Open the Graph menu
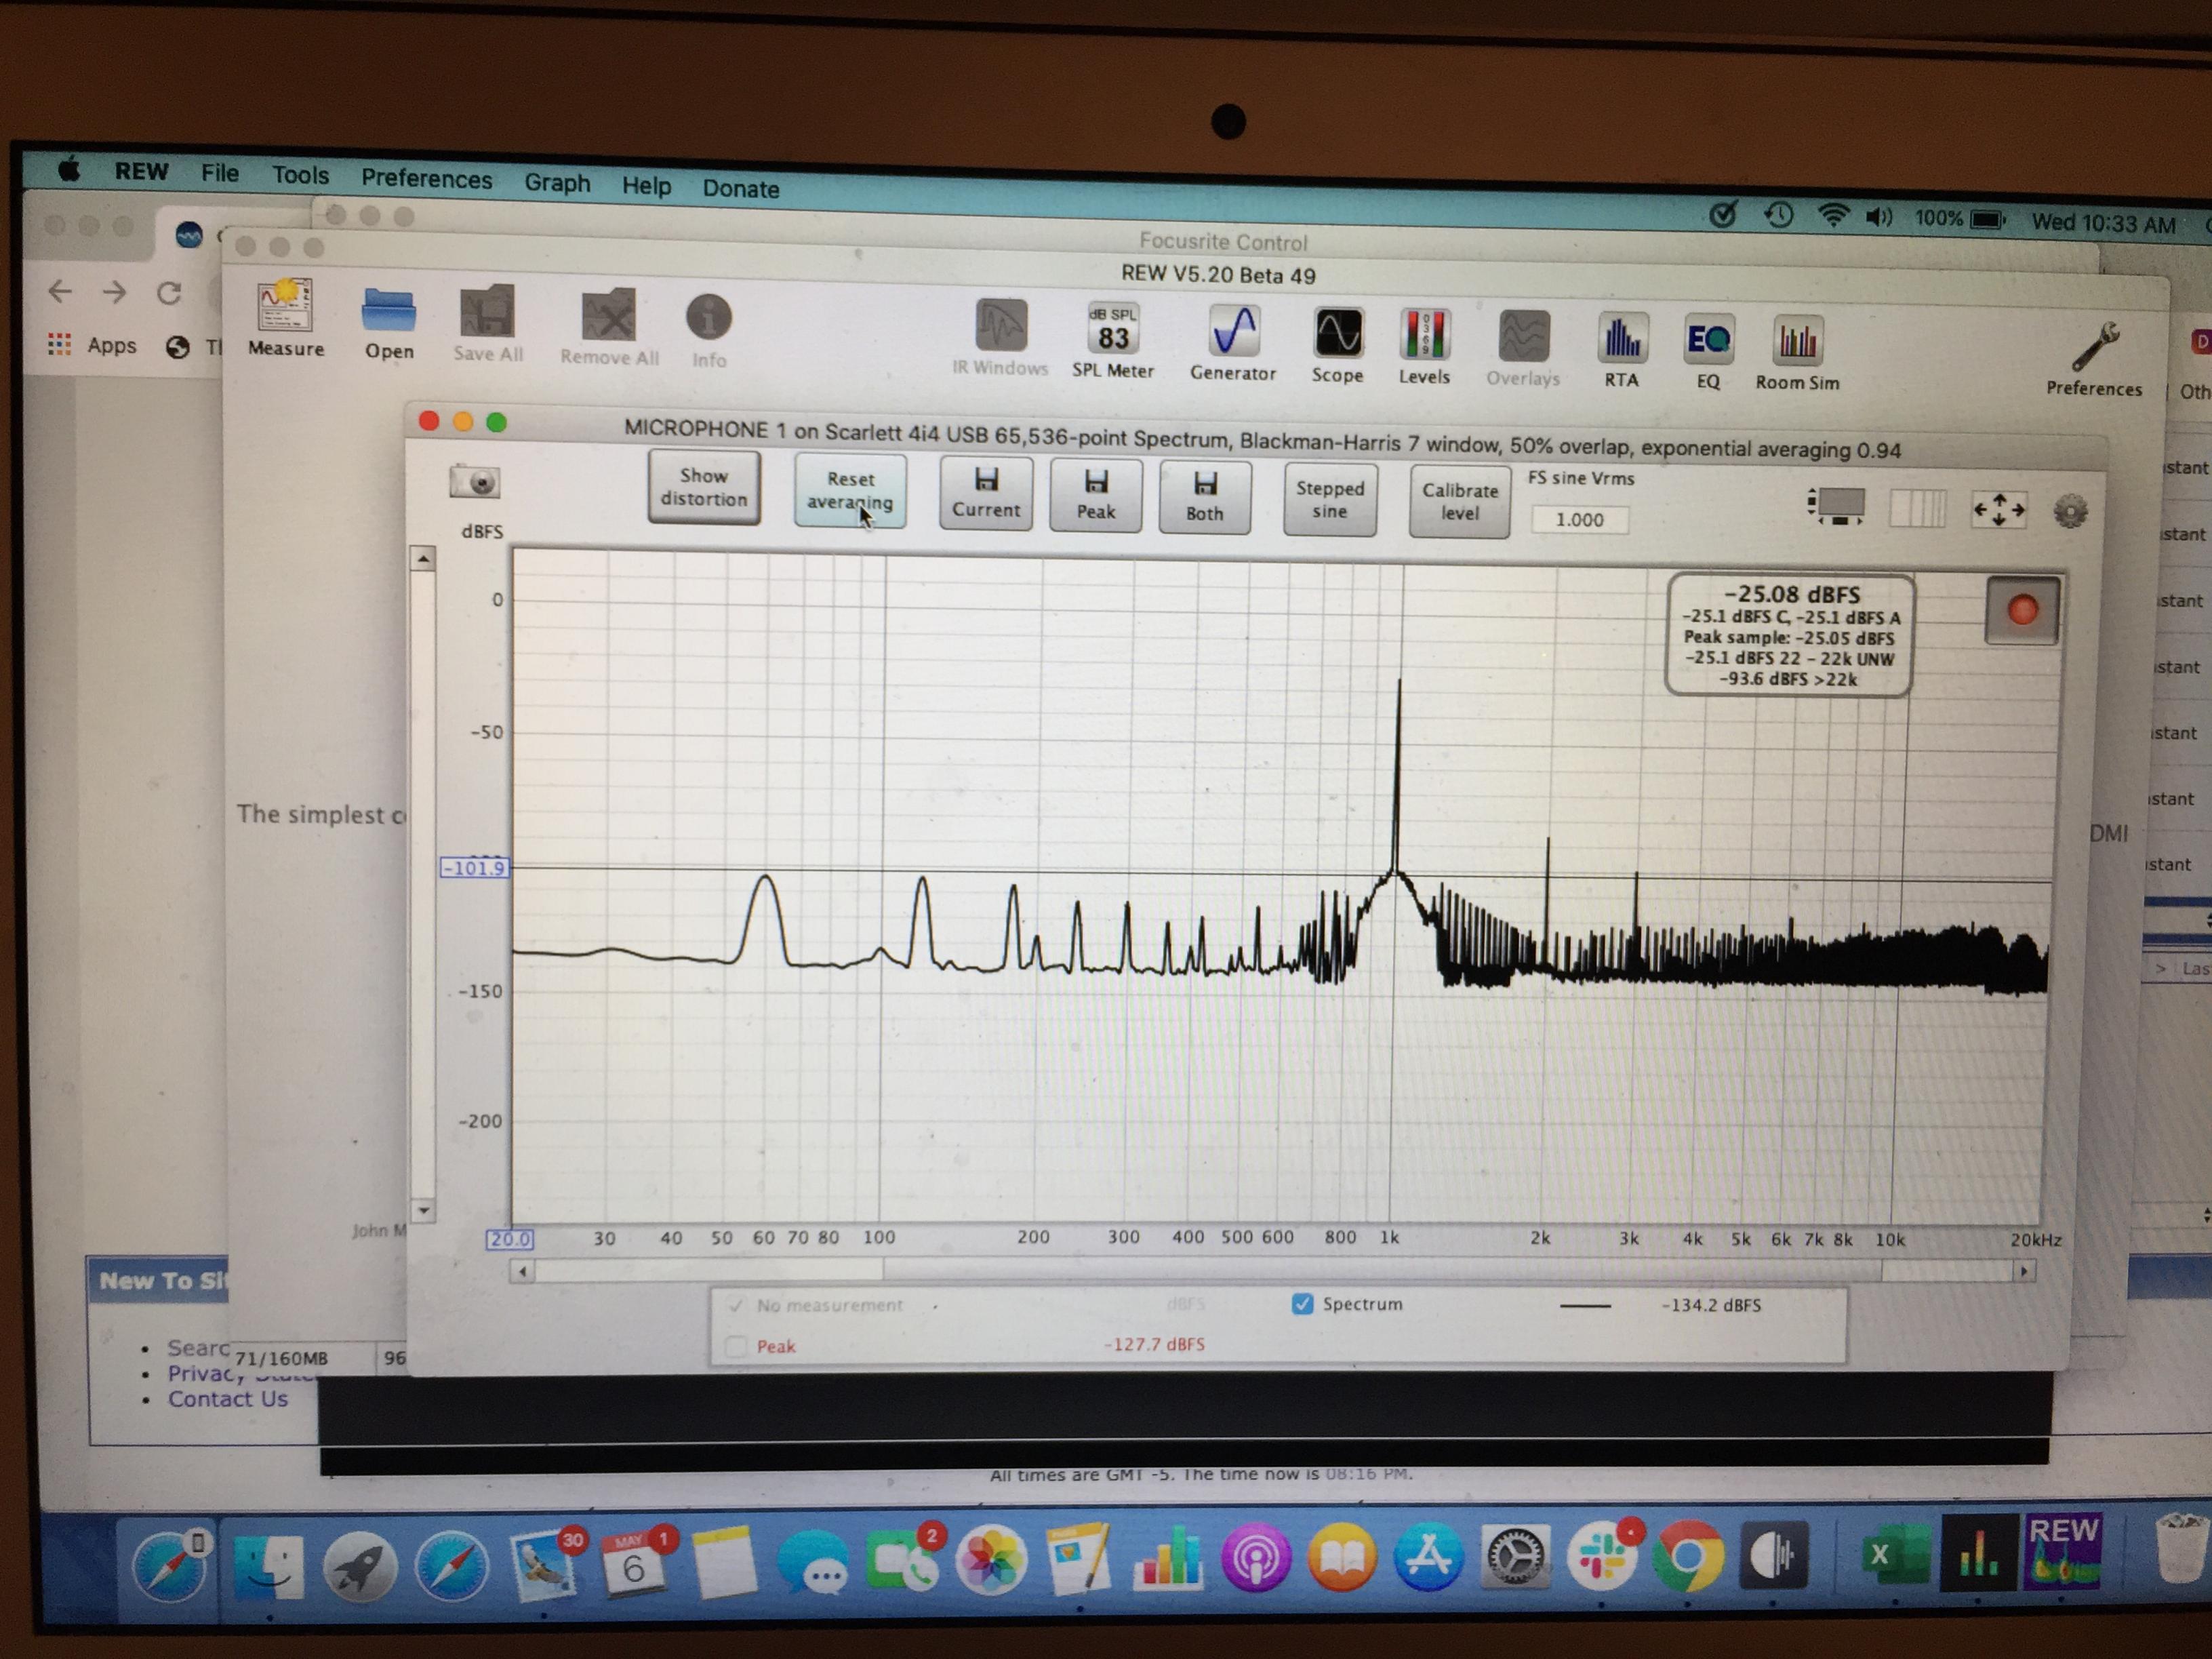 pos(557,183)
